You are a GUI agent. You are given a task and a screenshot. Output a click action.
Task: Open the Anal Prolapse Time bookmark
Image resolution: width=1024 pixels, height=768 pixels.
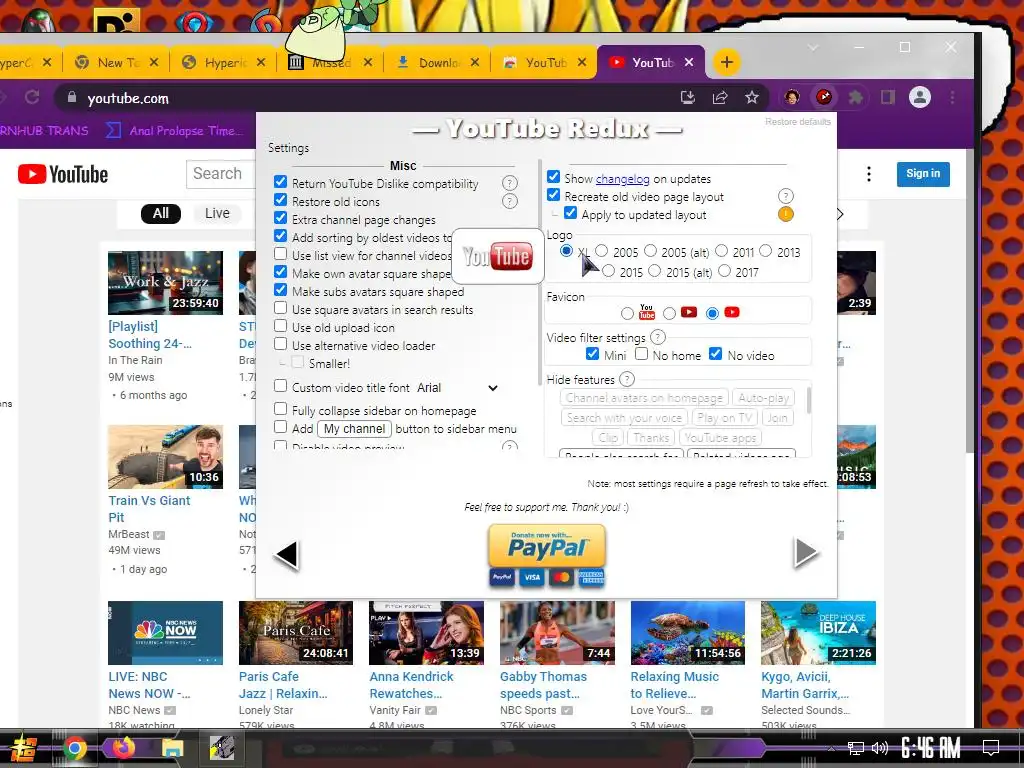(x=174, y=131)
